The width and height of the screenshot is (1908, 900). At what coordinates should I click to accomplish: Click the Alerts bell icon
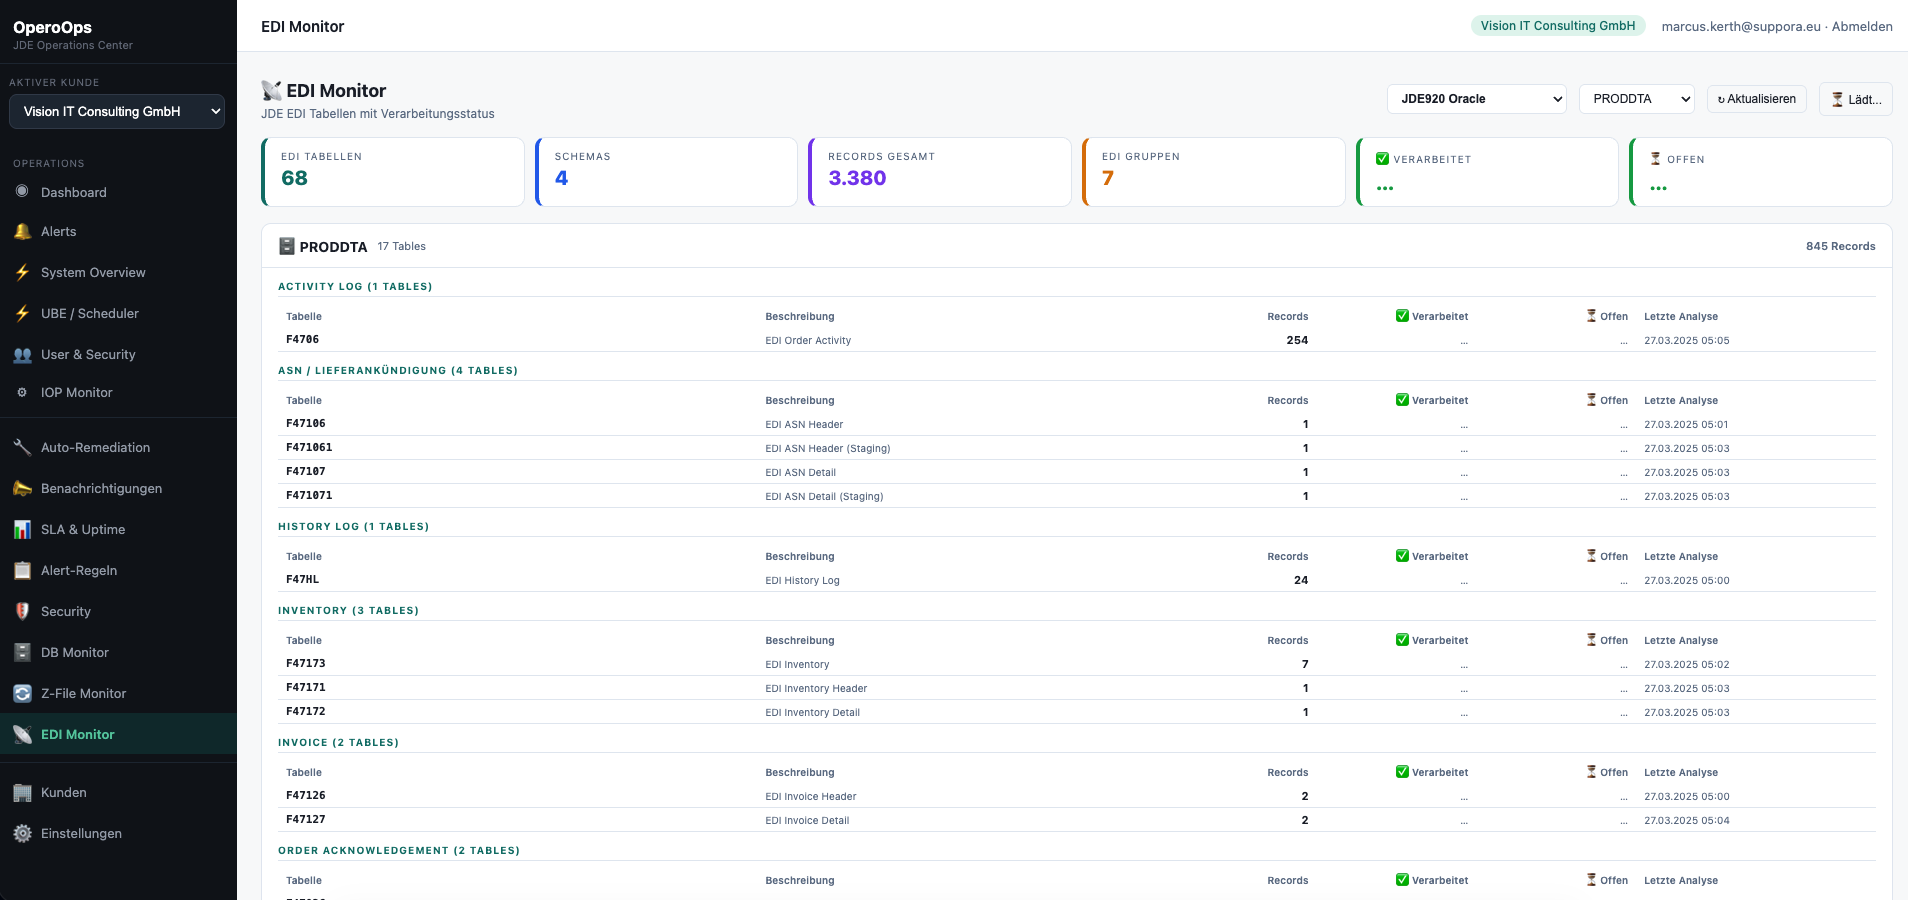pos(22,232)
